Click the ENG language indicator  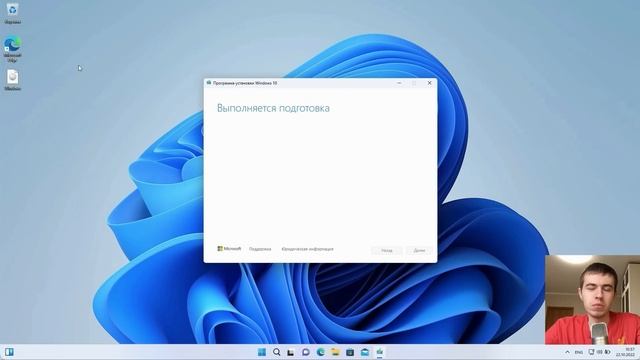pos(578,352)
